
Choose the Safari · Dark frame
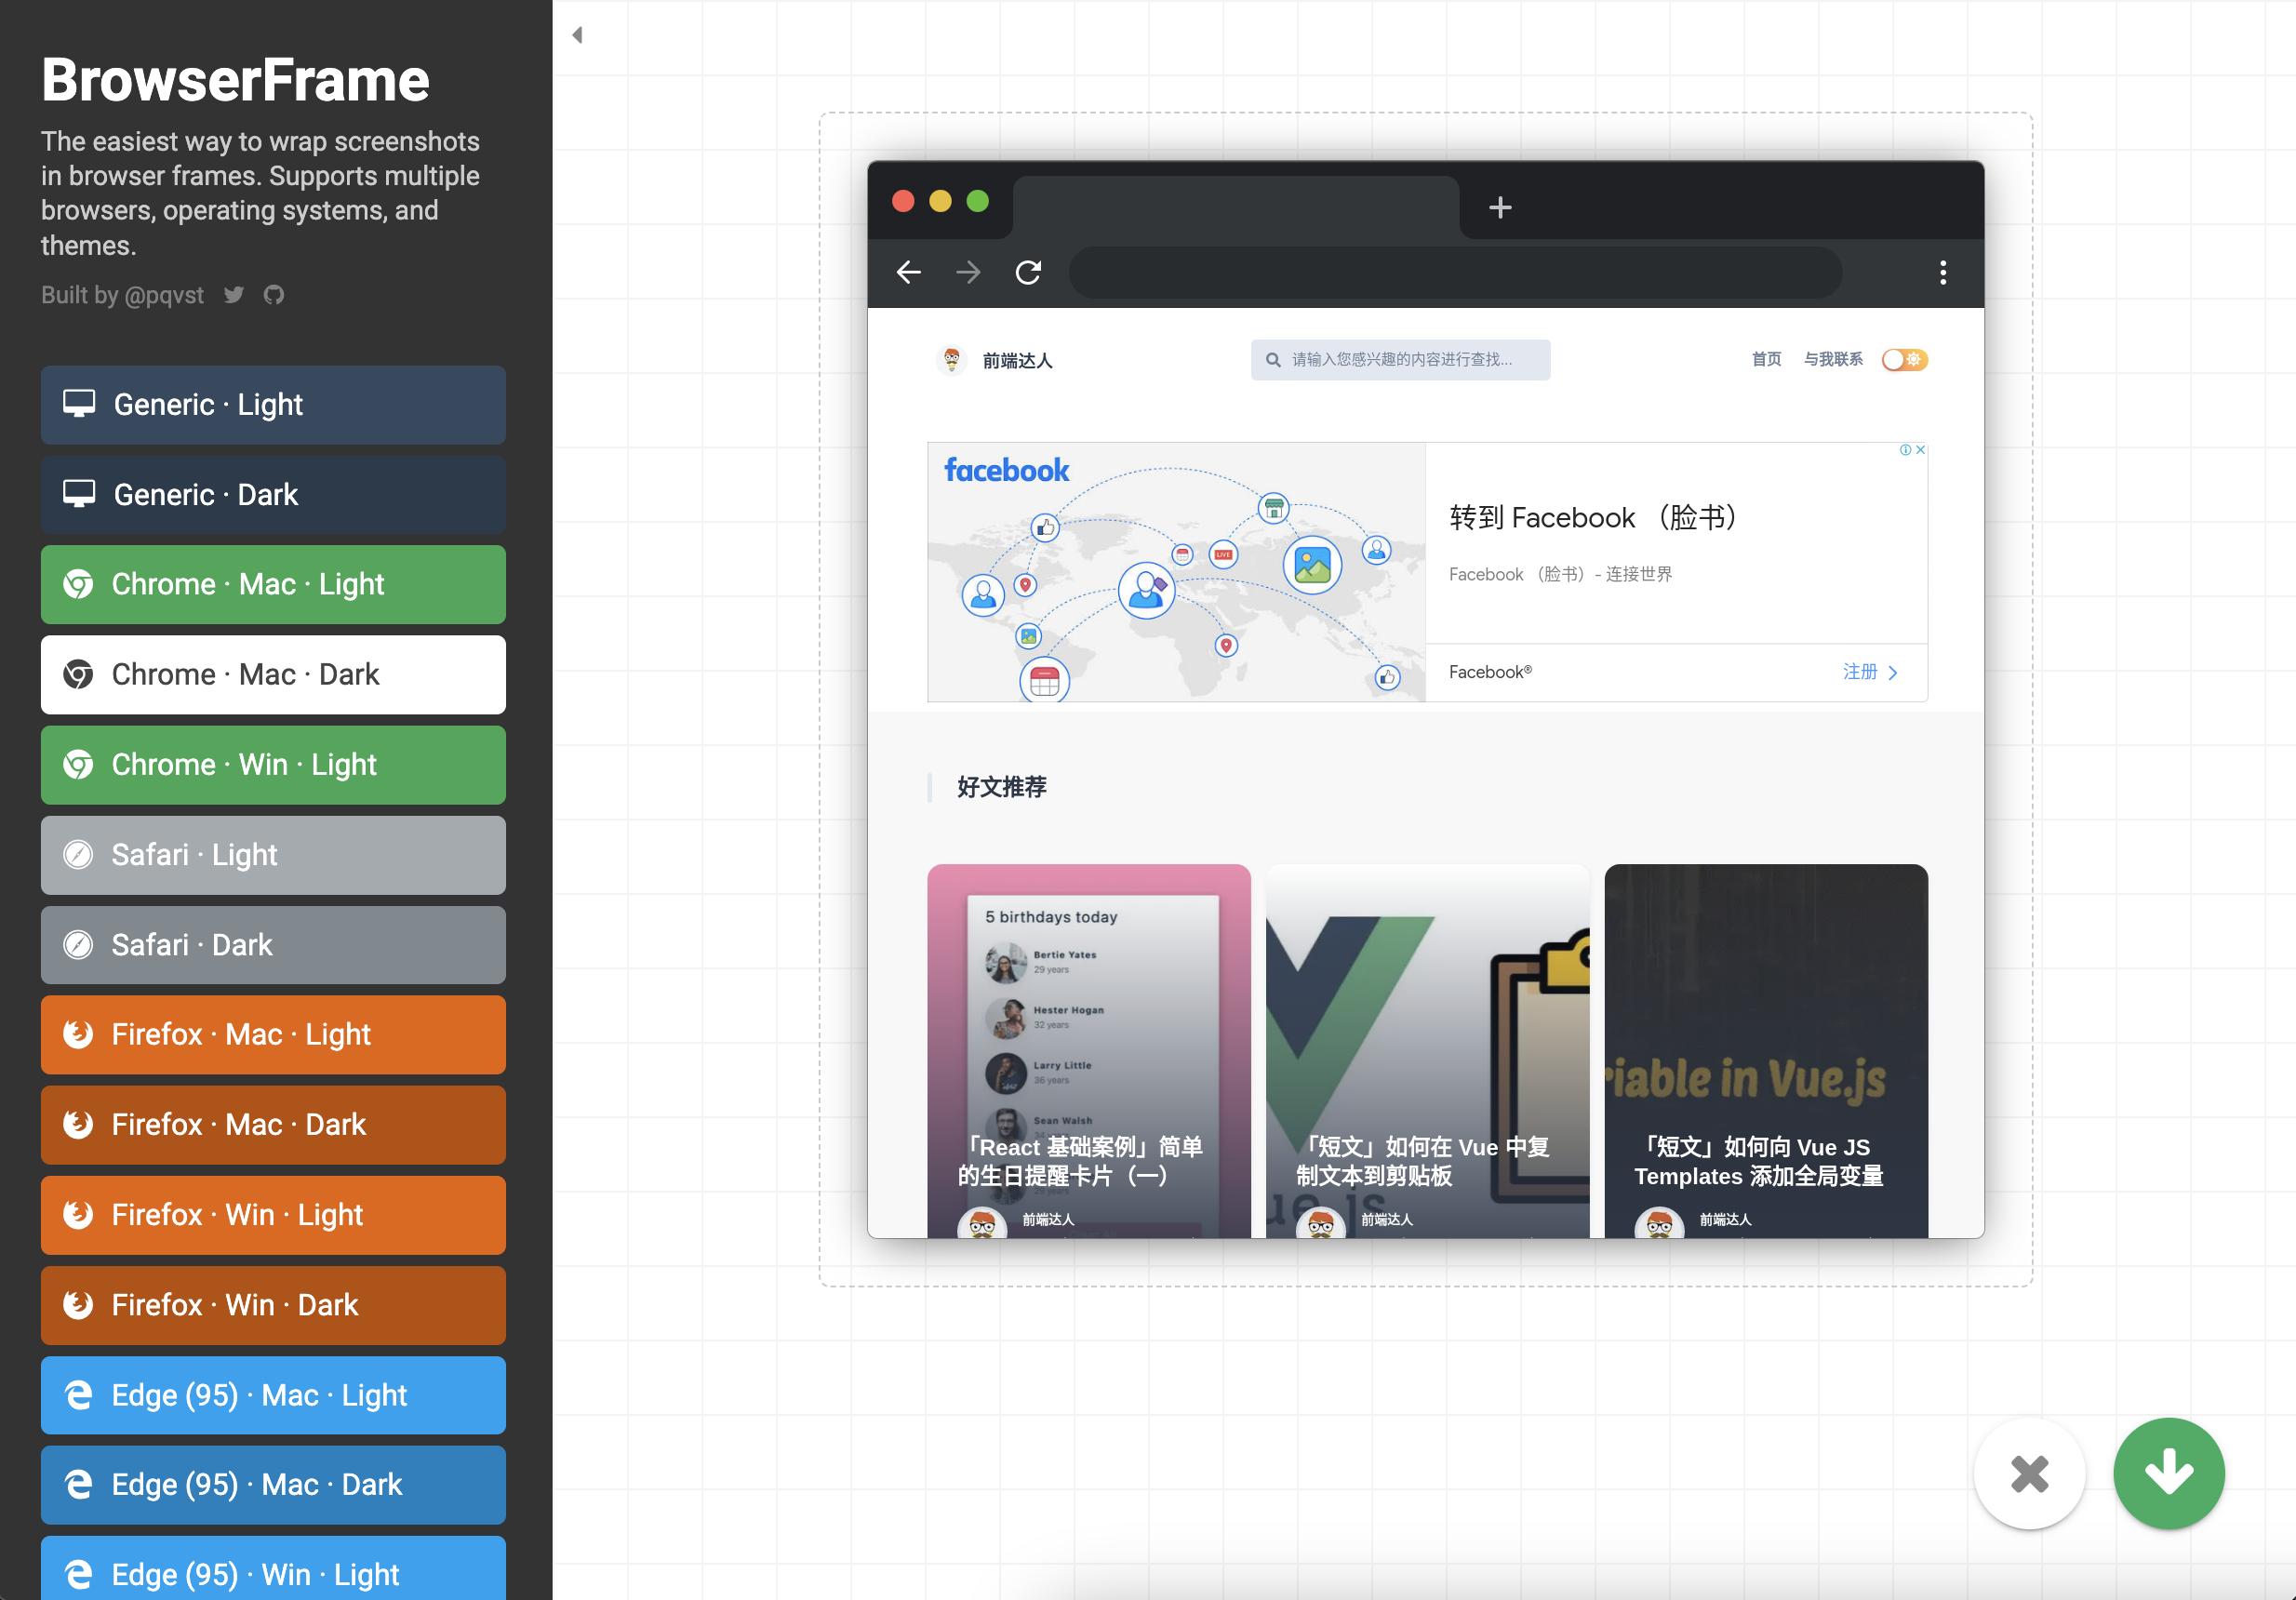coord(273,945)
